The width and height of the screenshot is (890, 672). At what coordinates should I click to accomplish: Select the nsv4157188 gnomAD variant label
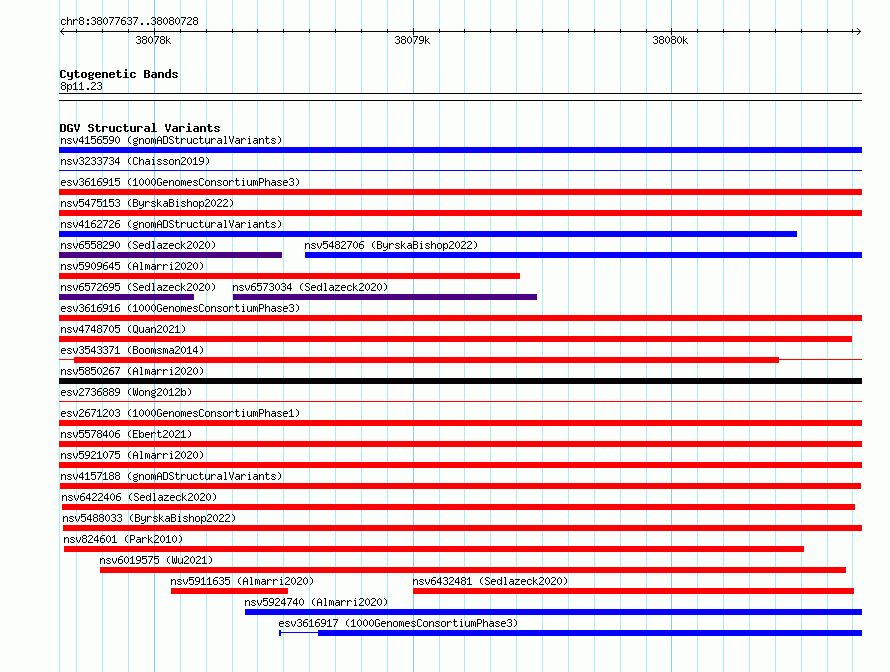point(171,476)
